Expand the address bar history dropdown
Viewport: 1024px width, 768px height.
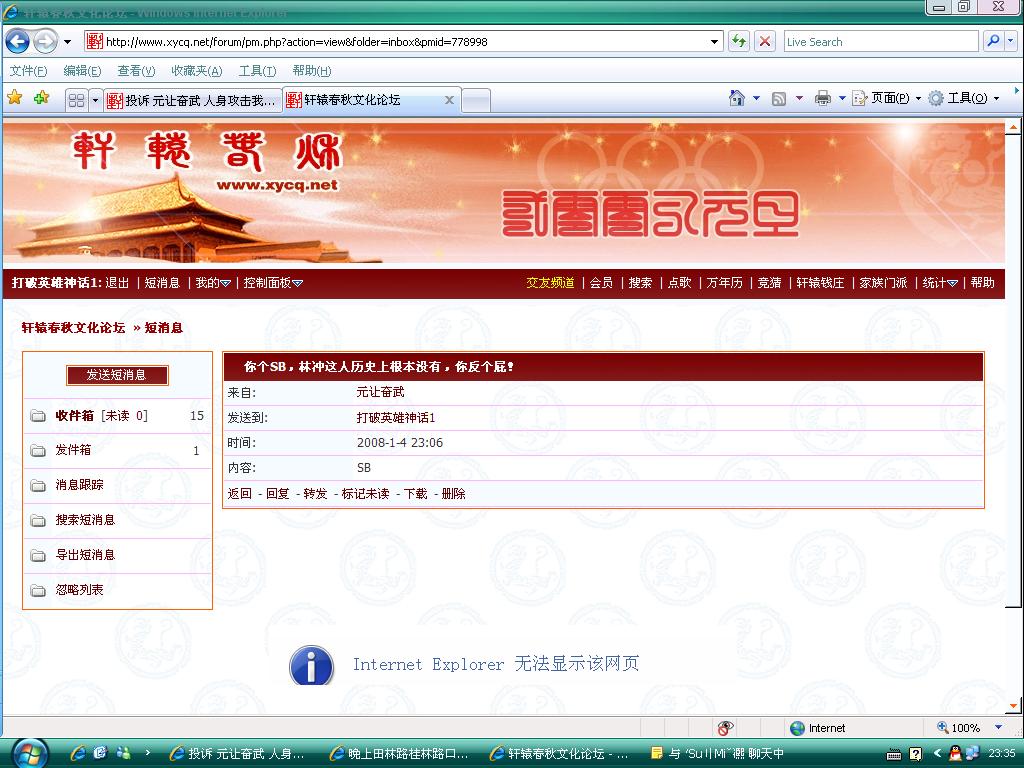[x=715, y=42]
